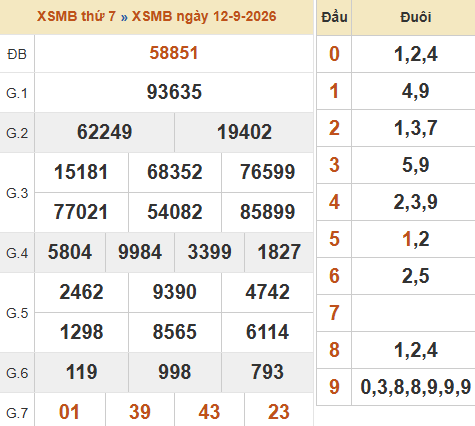Image resolution: width=475 pixels, height=426 pixels.
Task: Select the G.3 number 76599
Action: point(268,172)
